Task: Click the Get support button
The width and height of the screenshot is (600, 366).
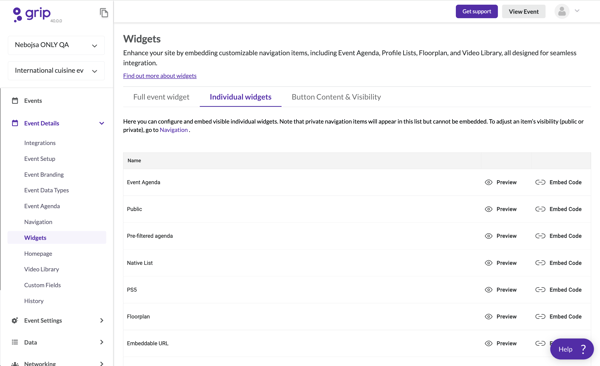Action: point(476,11)
